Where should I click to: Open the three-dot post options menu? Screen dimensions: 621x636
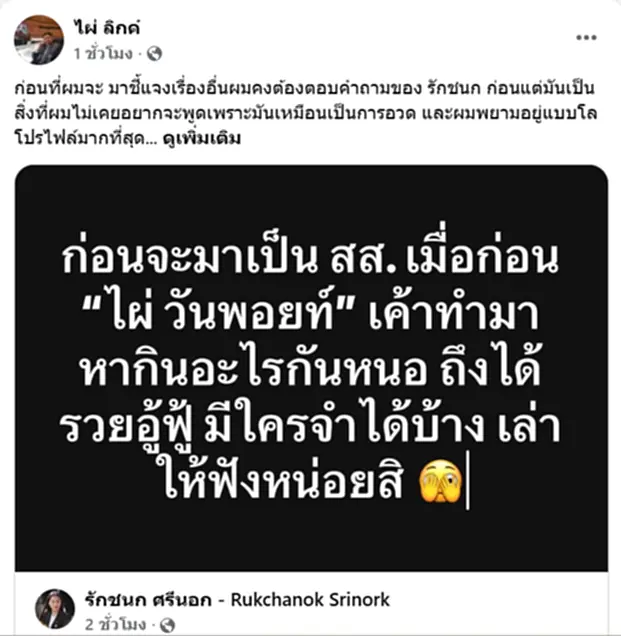point(586,38)
